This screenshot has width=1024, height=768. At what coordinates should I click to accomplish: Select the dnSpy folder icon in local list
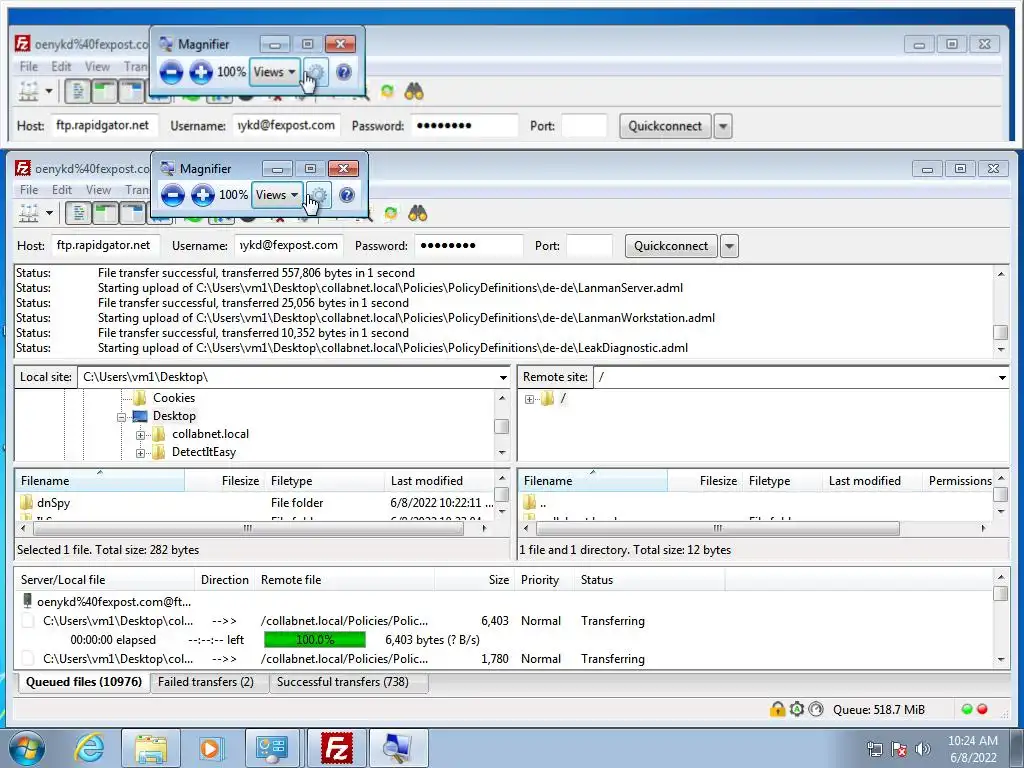(26, 502)
